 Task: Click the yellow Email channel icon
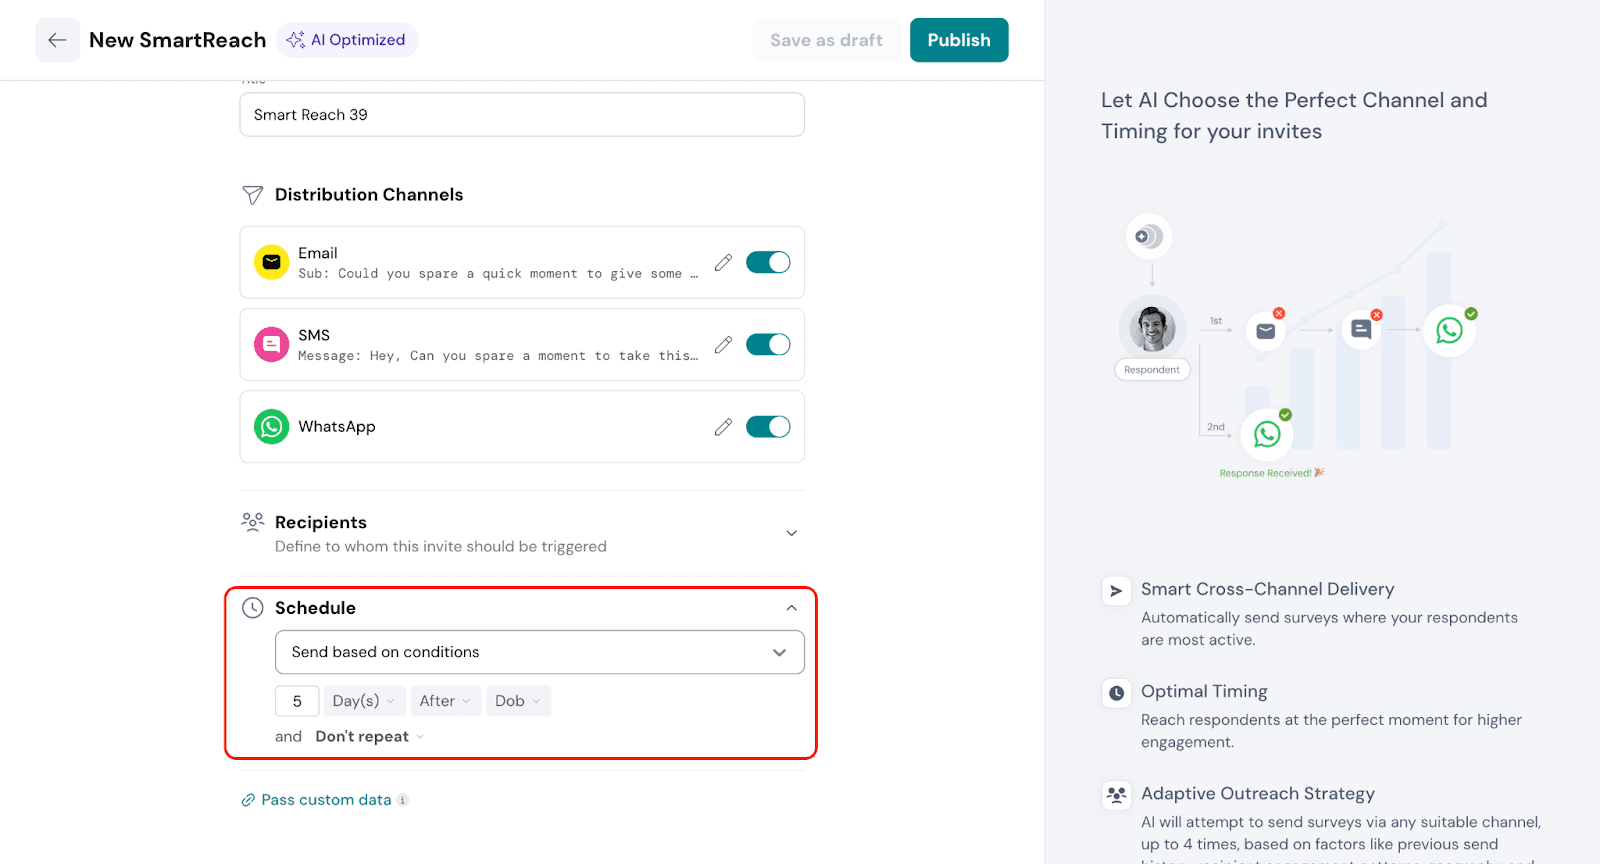coord(271,262)
